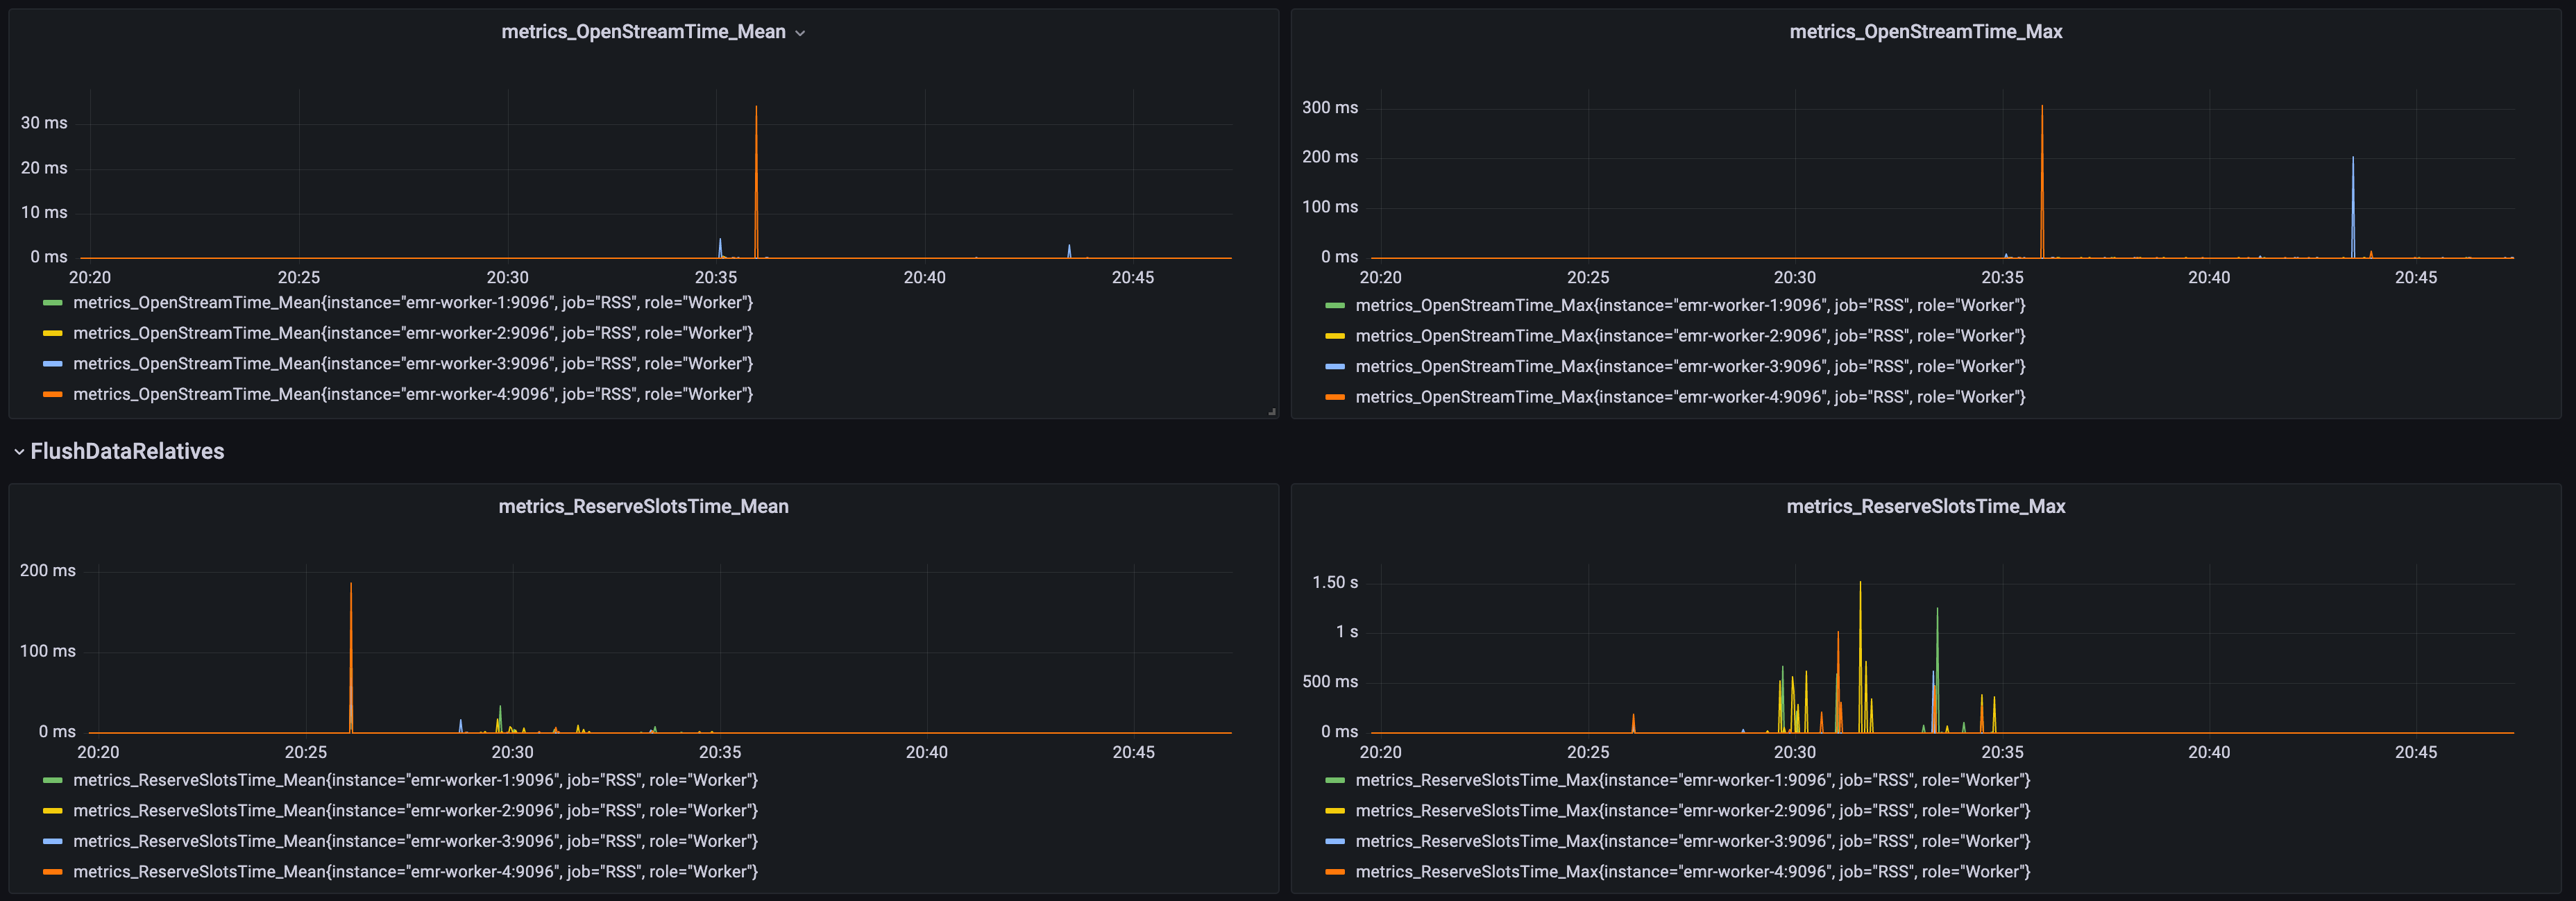
Task: Click the orange 300 ms spike in OpenStreamTime_Max graph
Action: click(x=2042, y=108)
